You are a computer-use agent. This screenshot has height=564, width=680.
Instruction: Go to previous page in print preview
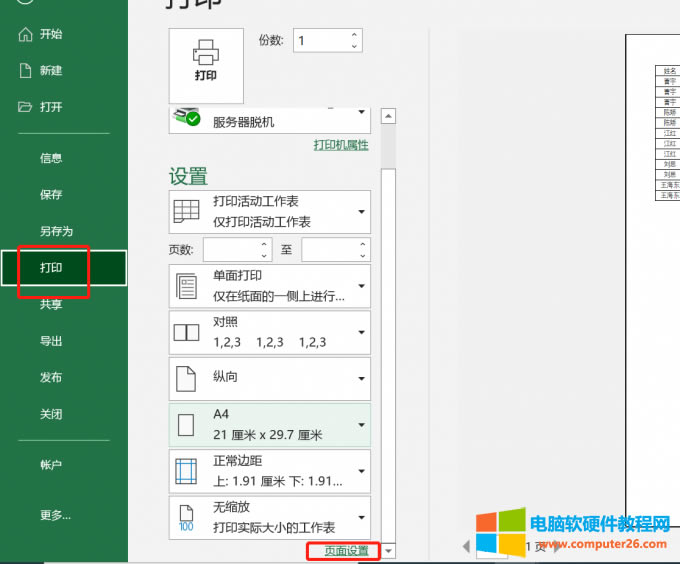pyautogui.click(x=467, y=546)
